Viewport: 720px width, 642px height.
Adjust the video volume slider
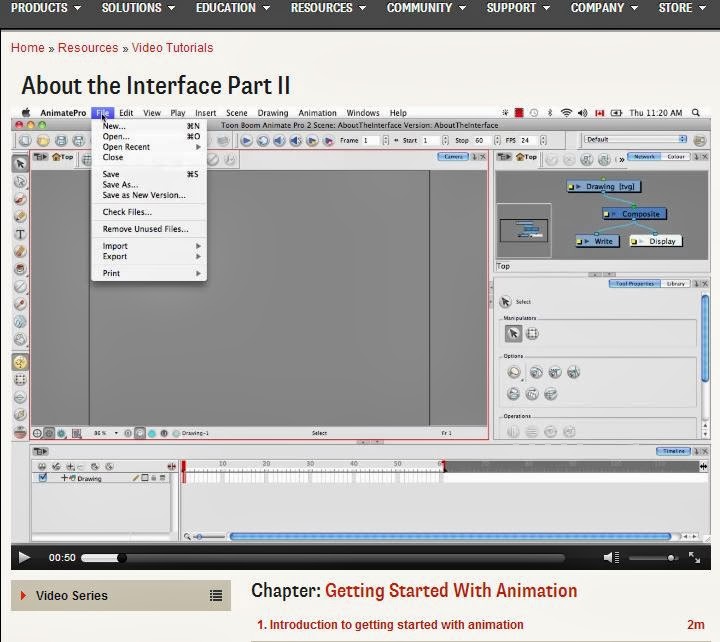click(653, 558)
